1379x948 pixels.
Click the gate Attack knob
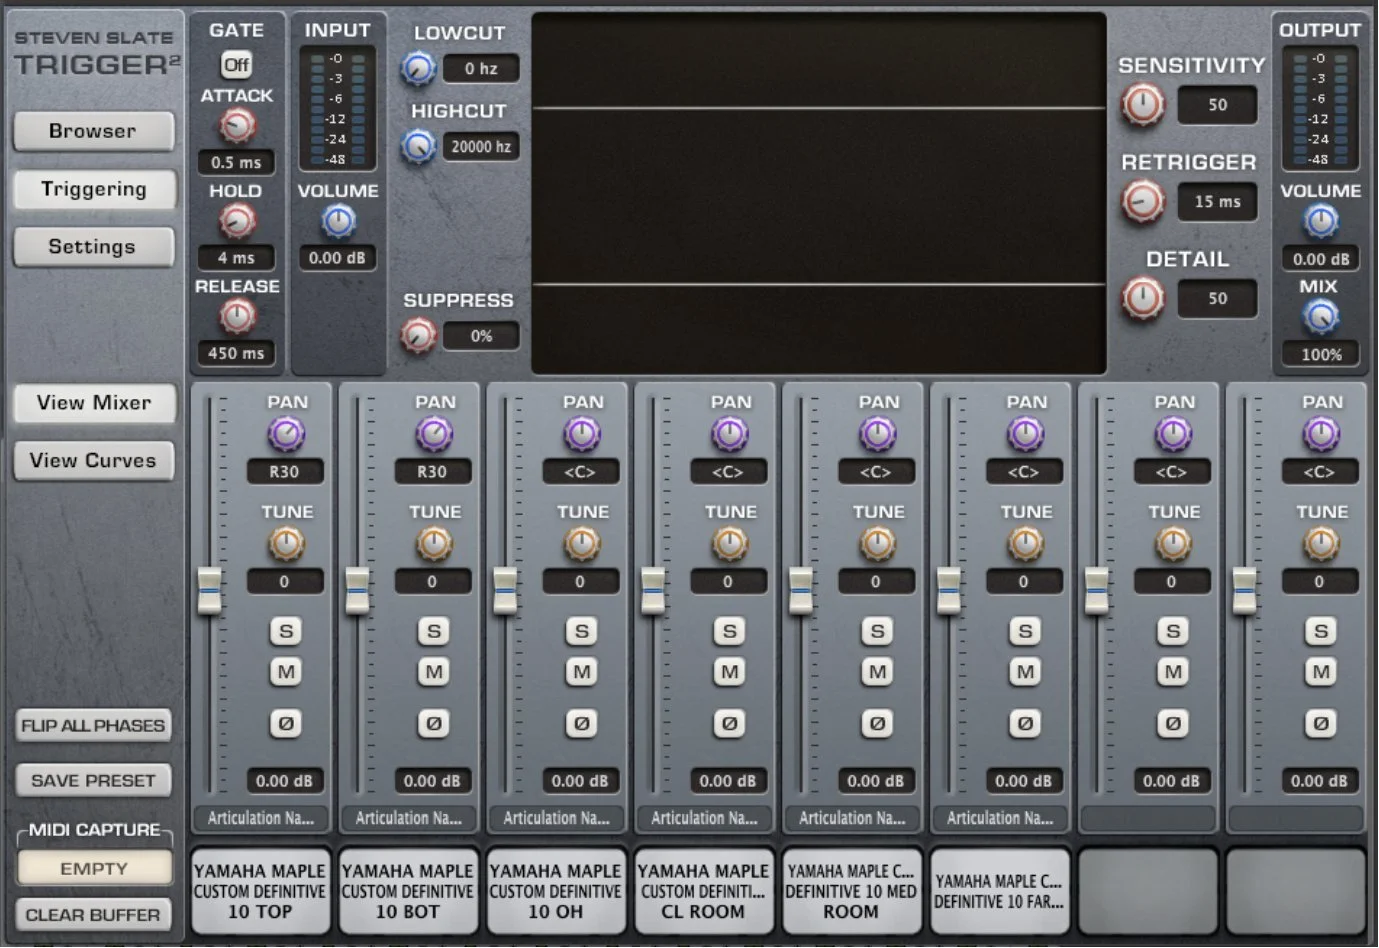(237, 126)
